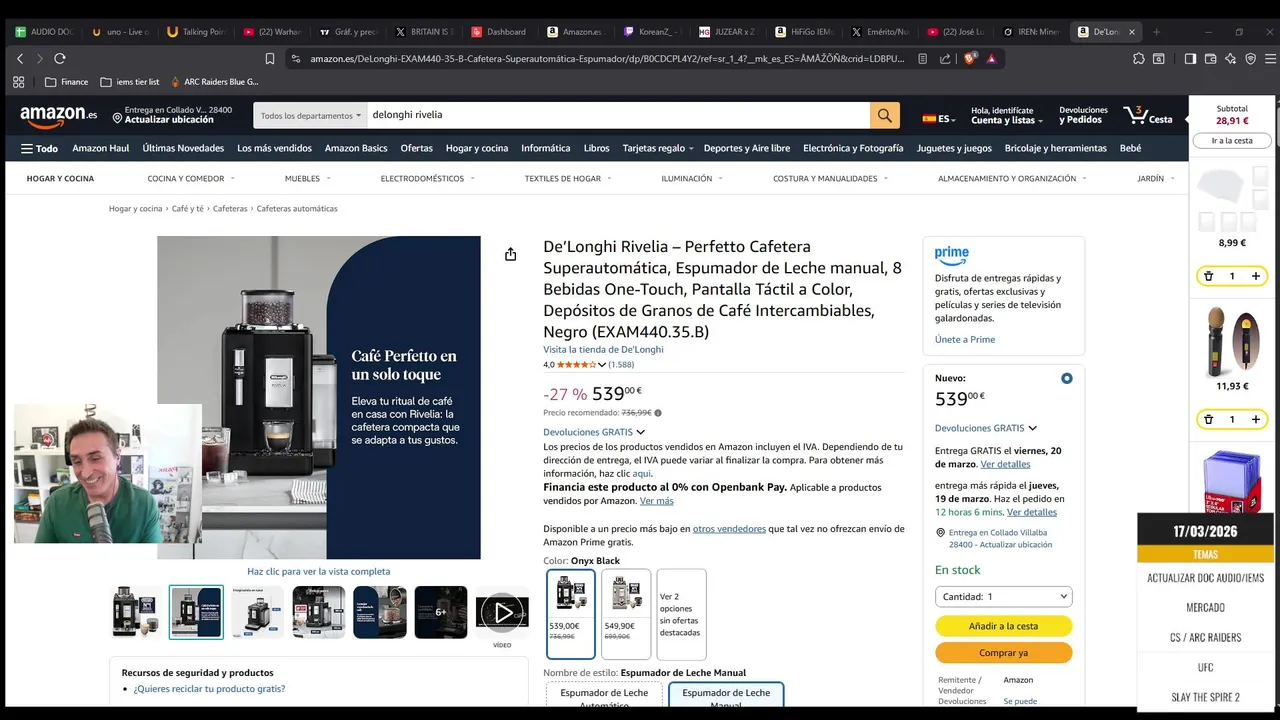Screen dimensions: 1280x720
Task: Go to Los más vendidos
Action: point(274,148)
